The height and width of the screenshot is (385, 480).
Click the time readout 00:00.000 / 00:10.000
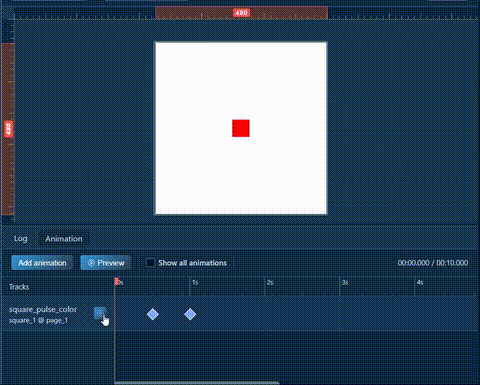click(433, 263)
